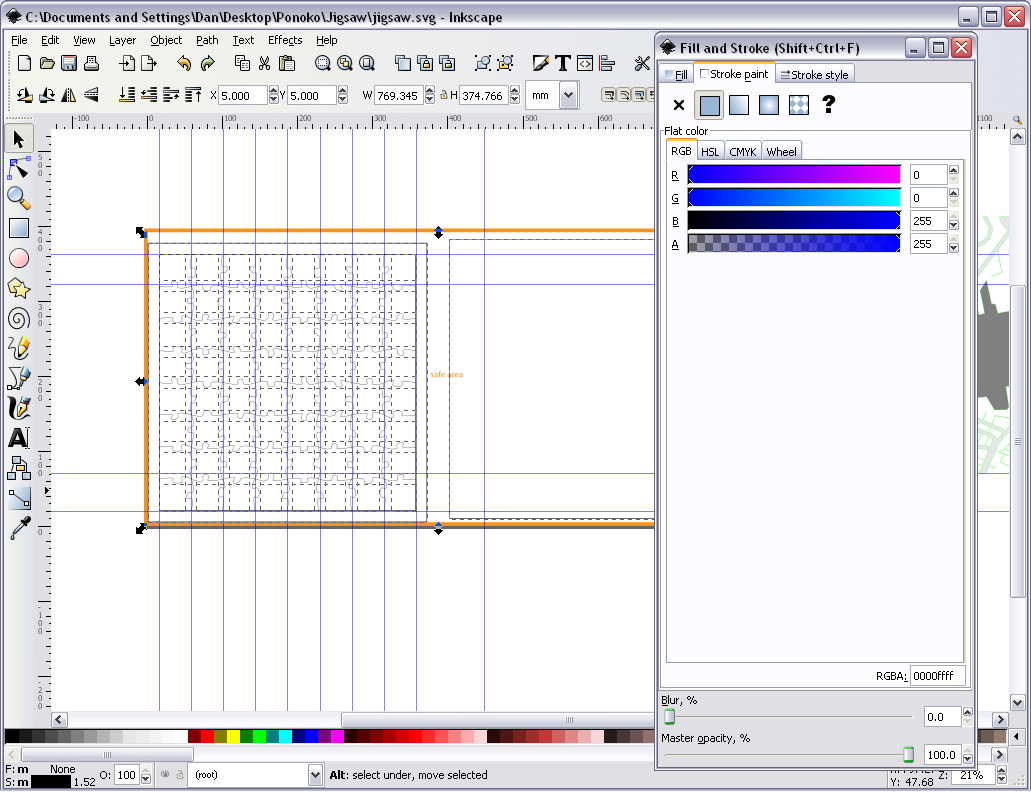Viewport: 1031px width, 792px height.
Task: Select the Zoom magnifier tool
Action: click(x=18, y=198)
